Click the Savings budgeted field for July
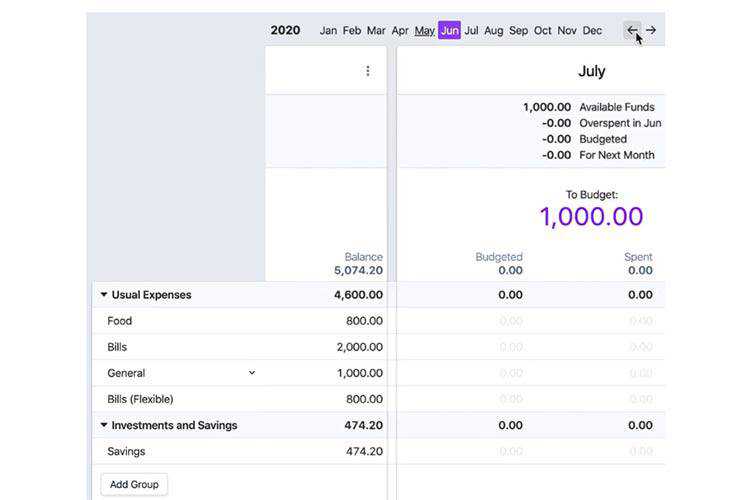The width and height of the screenshot is (750, 500). [510, 451]
